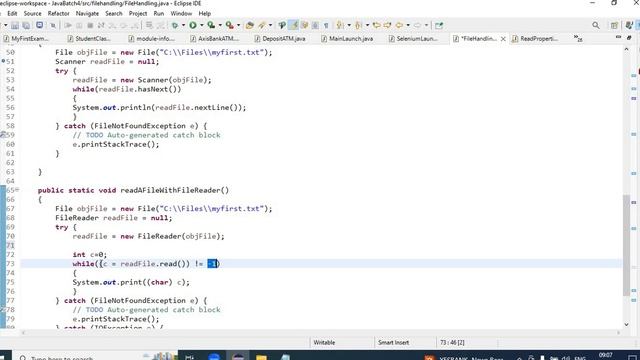
Task: Show the hidden editor tabs list
Action: click(578, 38)
